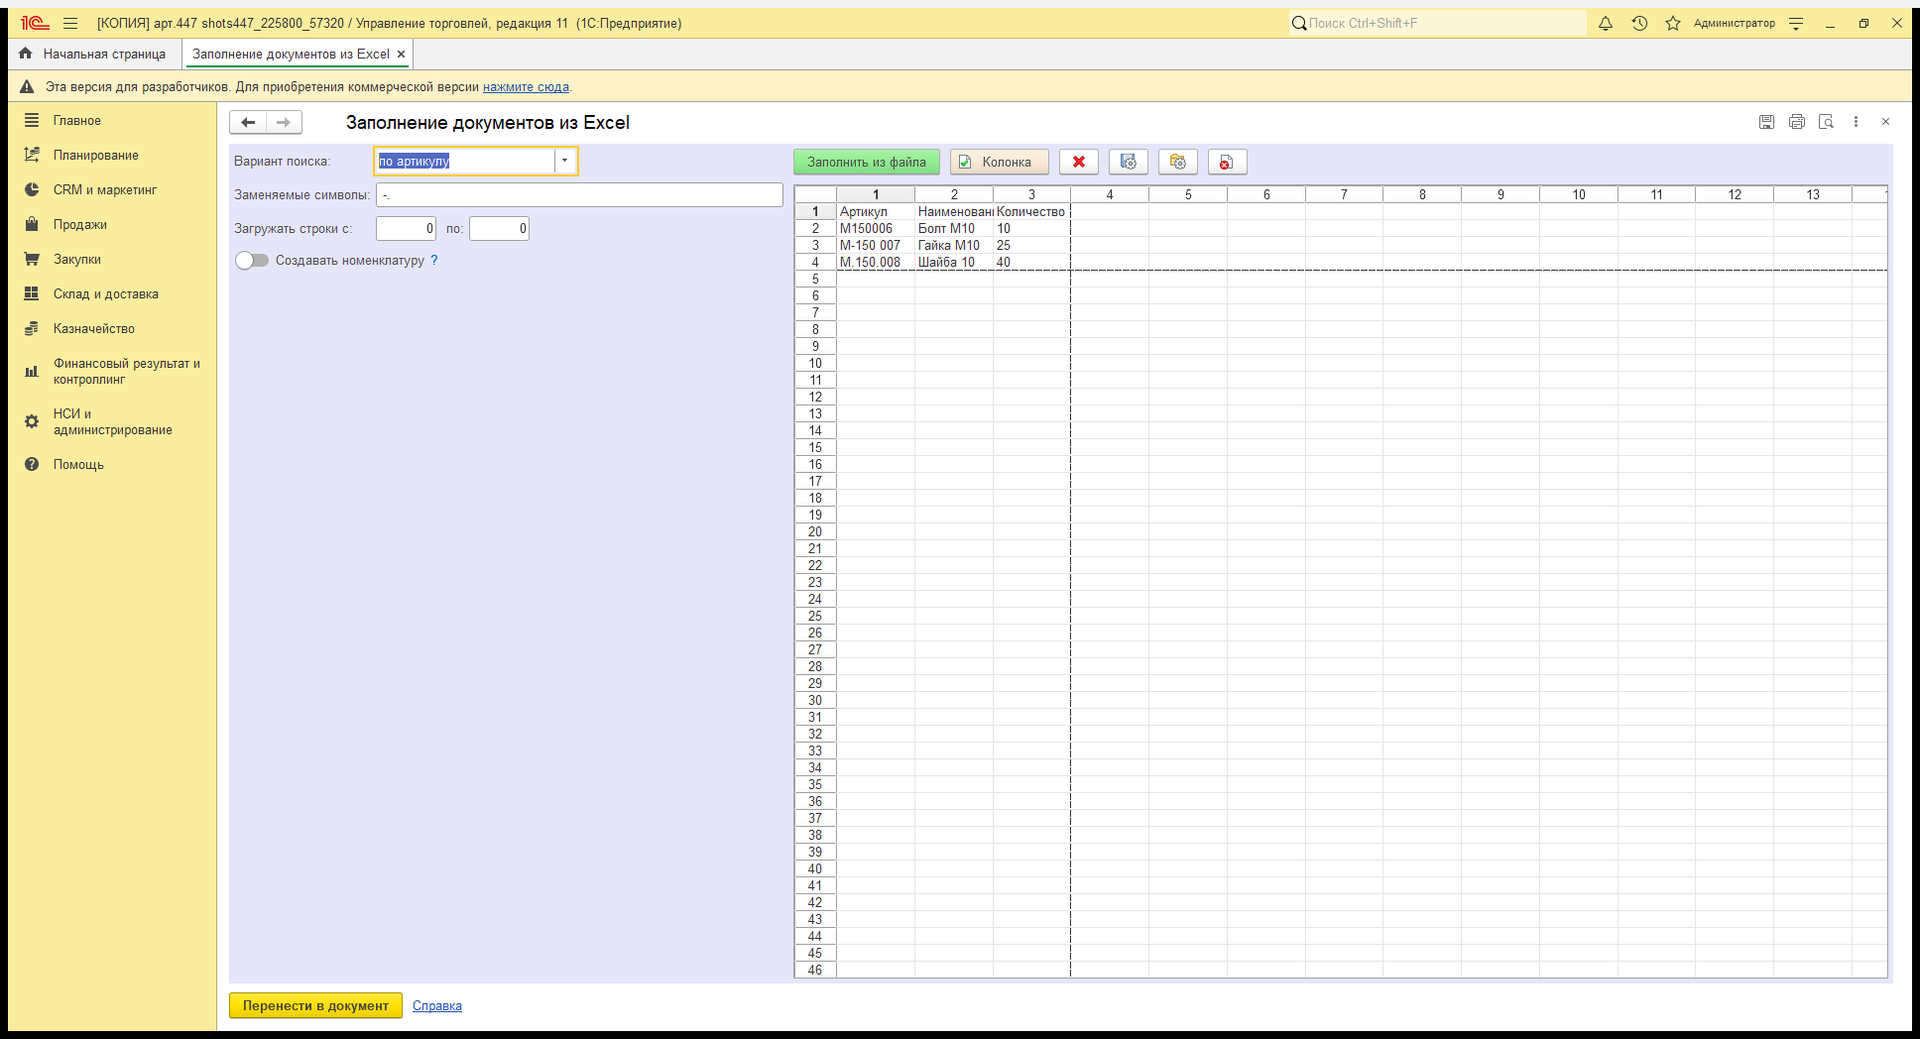Image resolution: width=1920 pixels, height=1039 pixels.
Task: Open favorites star icon
Action: coord(1672,23)
